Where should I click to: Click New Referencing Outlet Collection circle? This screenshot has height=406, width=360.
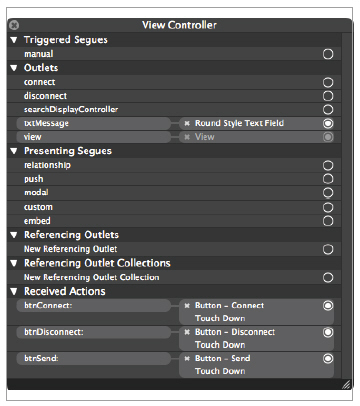pyautogui.click(x=328, y=277)
